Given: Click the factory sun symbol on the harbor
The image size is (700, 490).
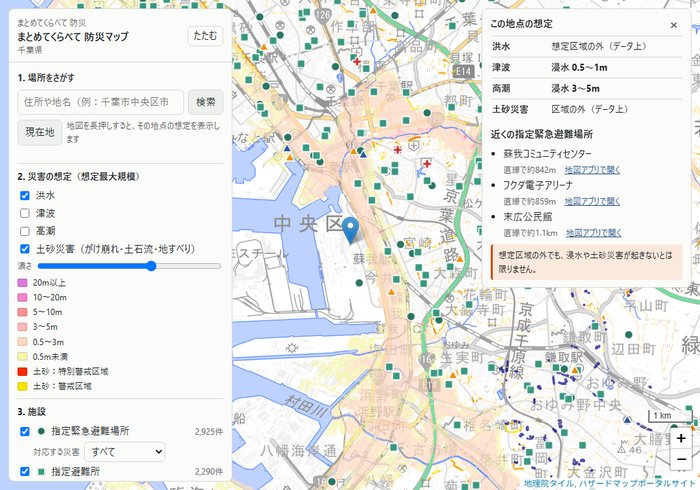Looking at the screenshot, I should pyautogui.click(x=292, y=348).
